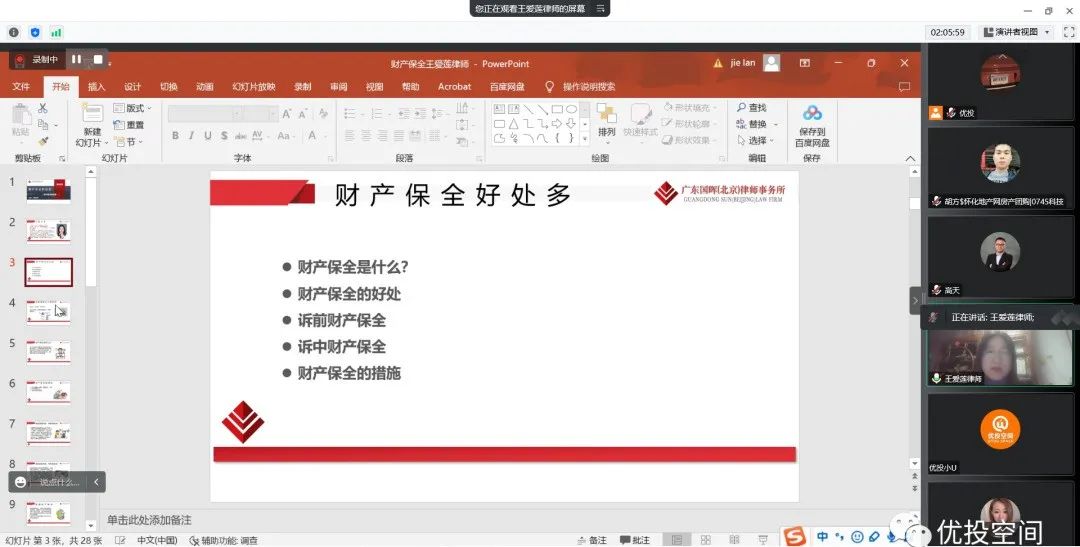Click the network signal bars icon
Image resolution: width=1080 pixels, height=547 pixels.
click(x=56, y=32)
